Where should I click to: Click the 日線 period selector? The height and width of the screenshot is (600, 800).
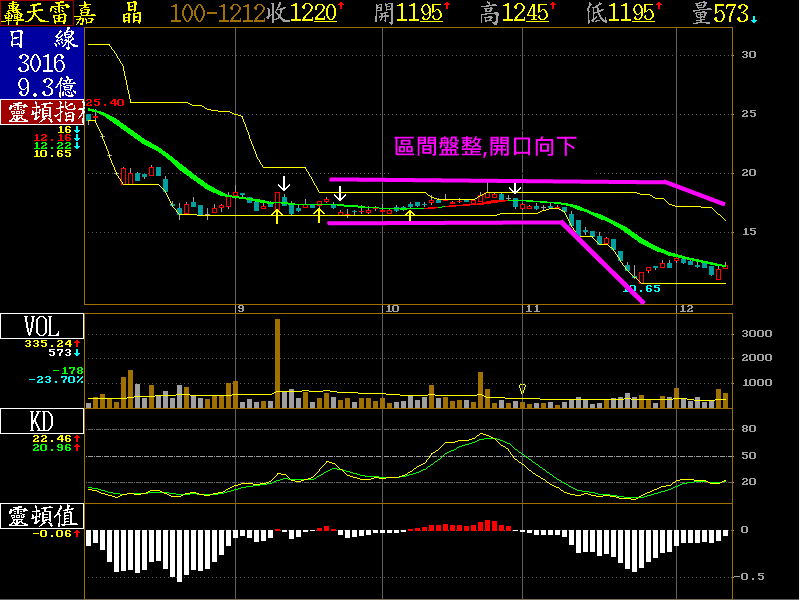pyautogui.click(x=42, y=40)
